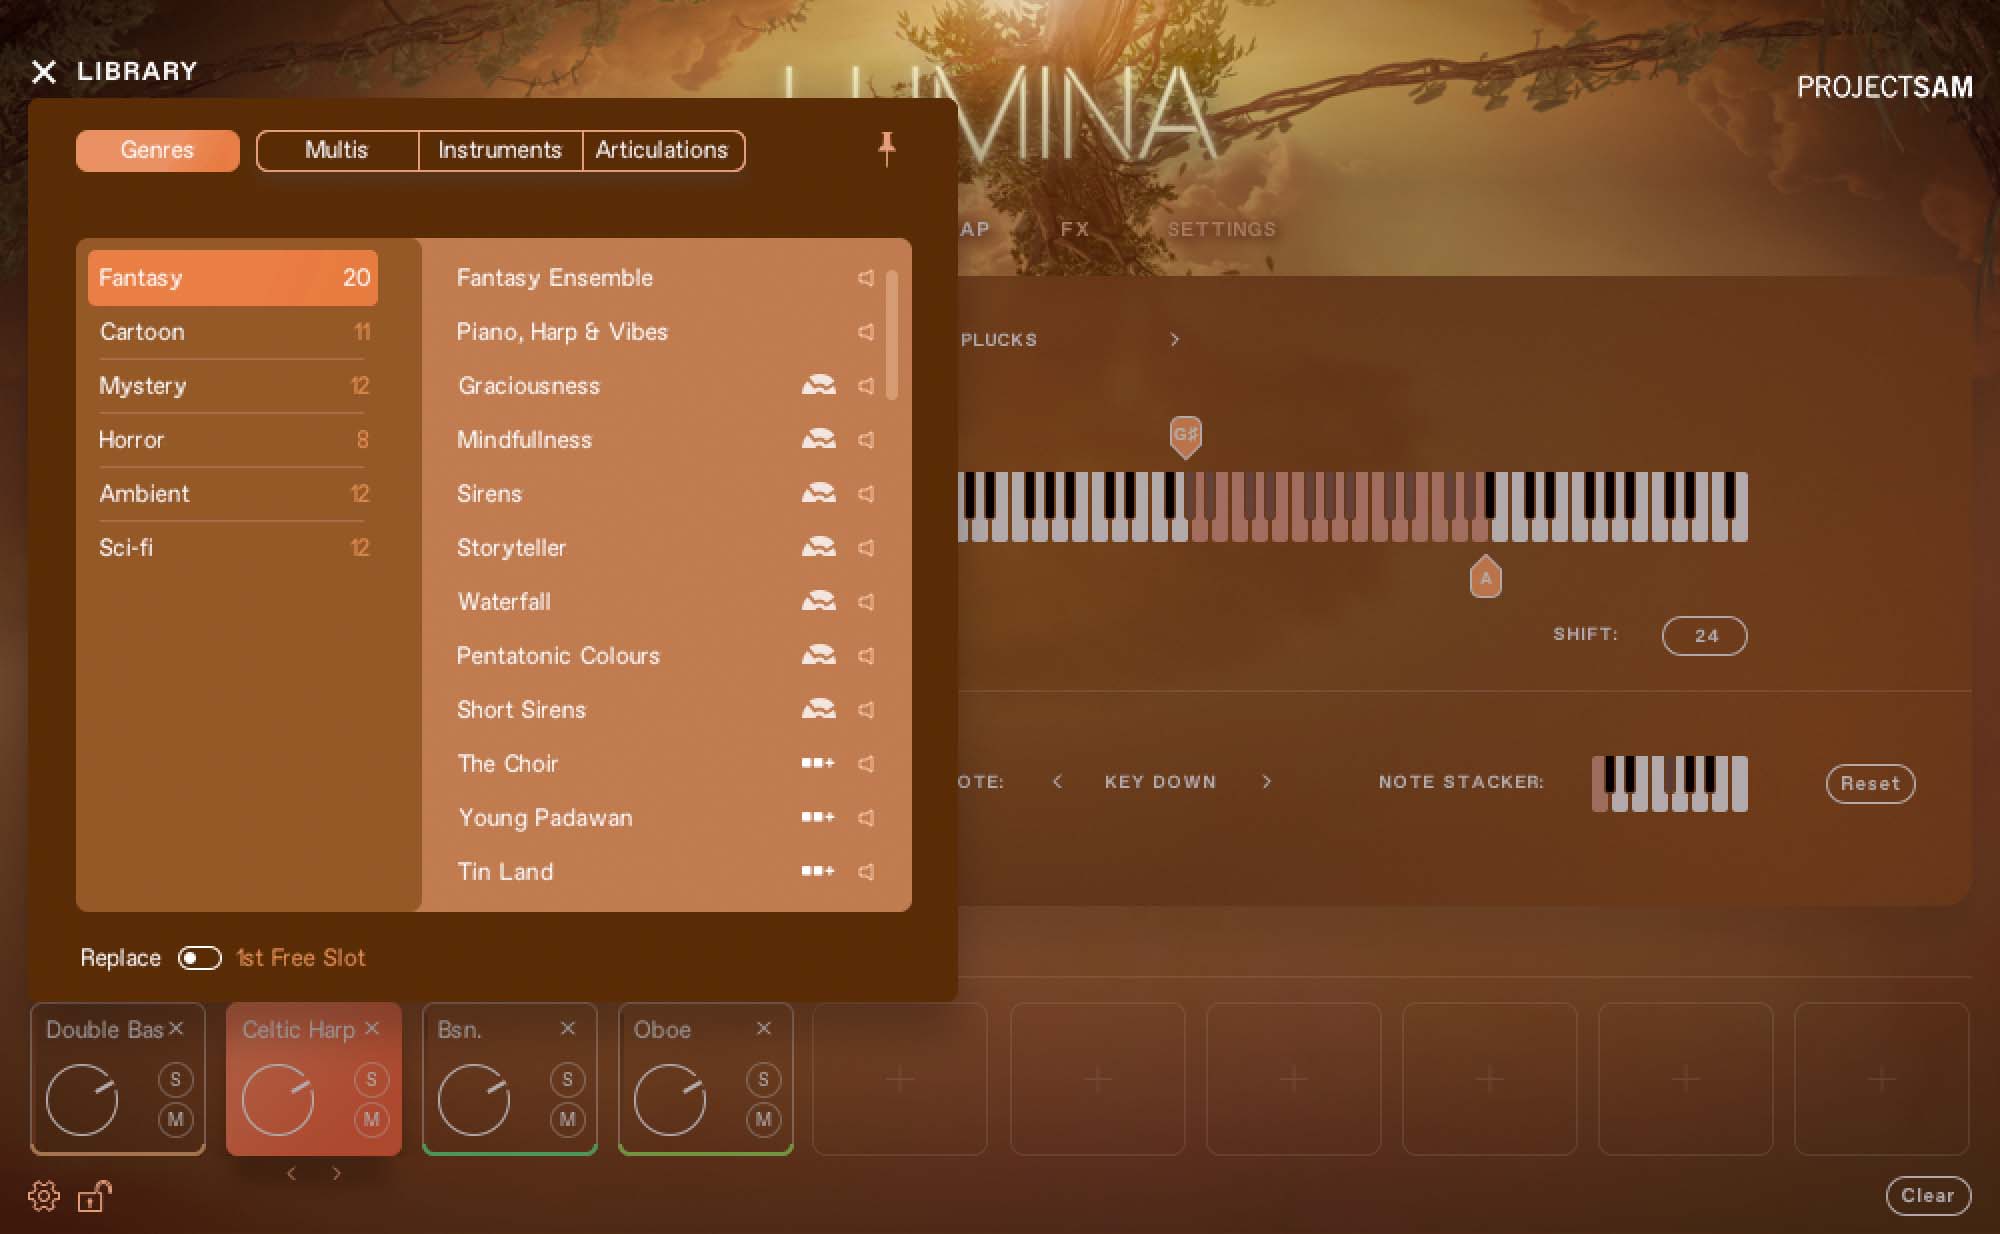Click the Clear button
Viewport: 2000px width, 1234px height.
coord(1927,1196)
